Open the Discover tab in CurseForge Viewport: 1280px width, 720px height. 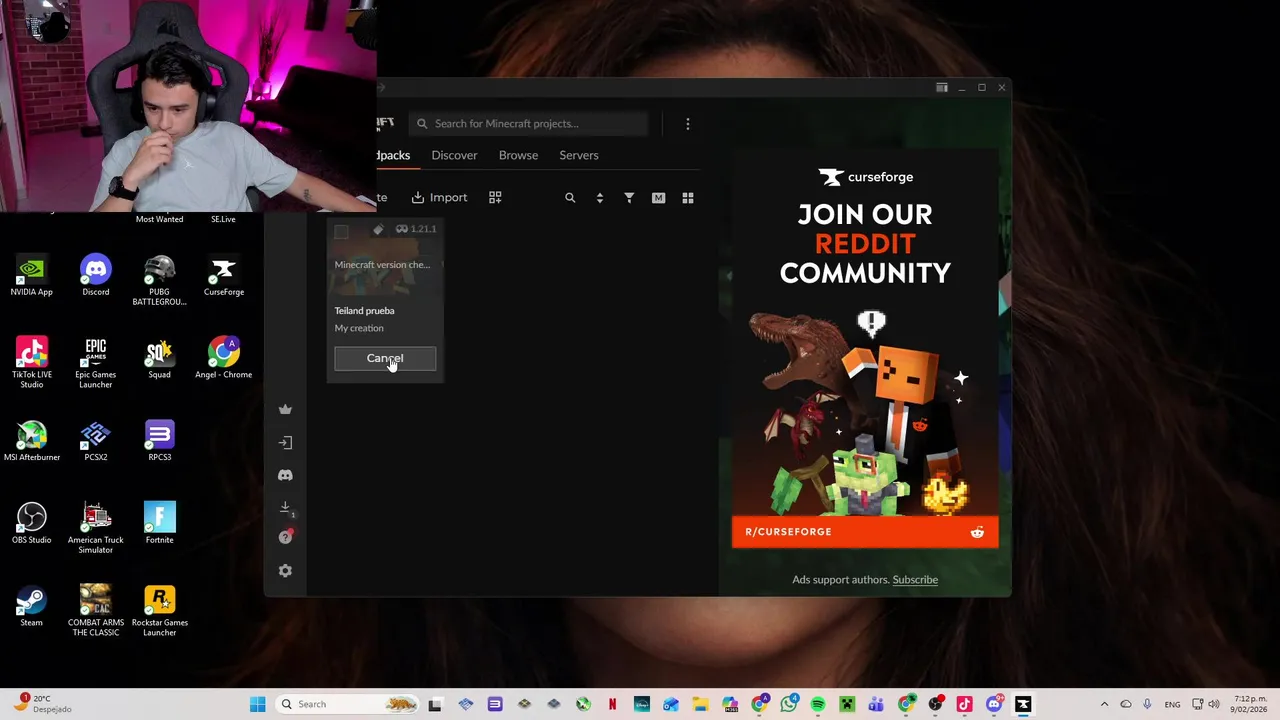pos(454,155)
